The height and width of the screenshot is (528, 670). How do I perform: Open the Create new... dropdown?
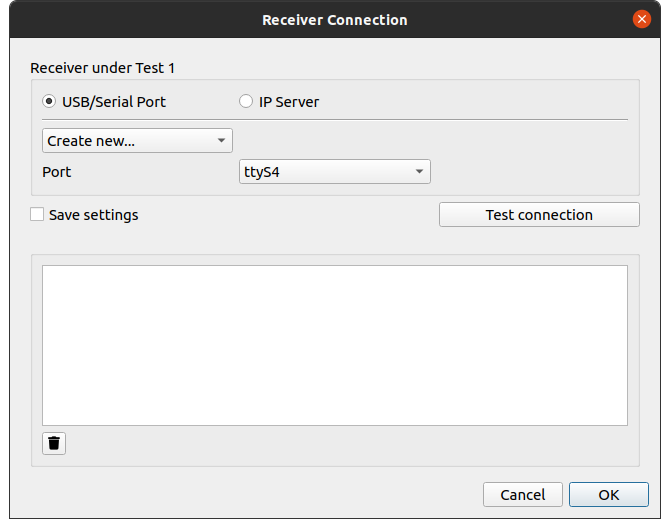tap(136, 141)
